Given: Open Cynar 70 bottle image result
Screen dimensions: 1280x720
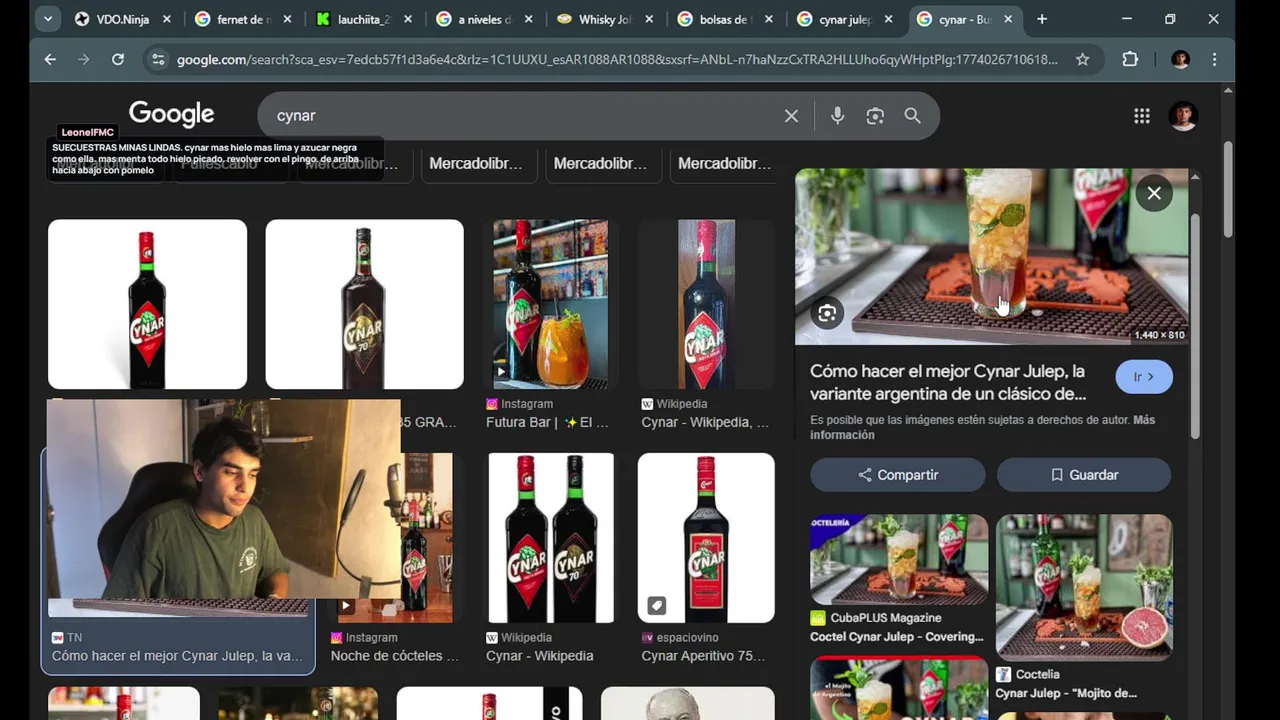Looking at the screenshot, I should pyautogui.click(x=364, y=304).
